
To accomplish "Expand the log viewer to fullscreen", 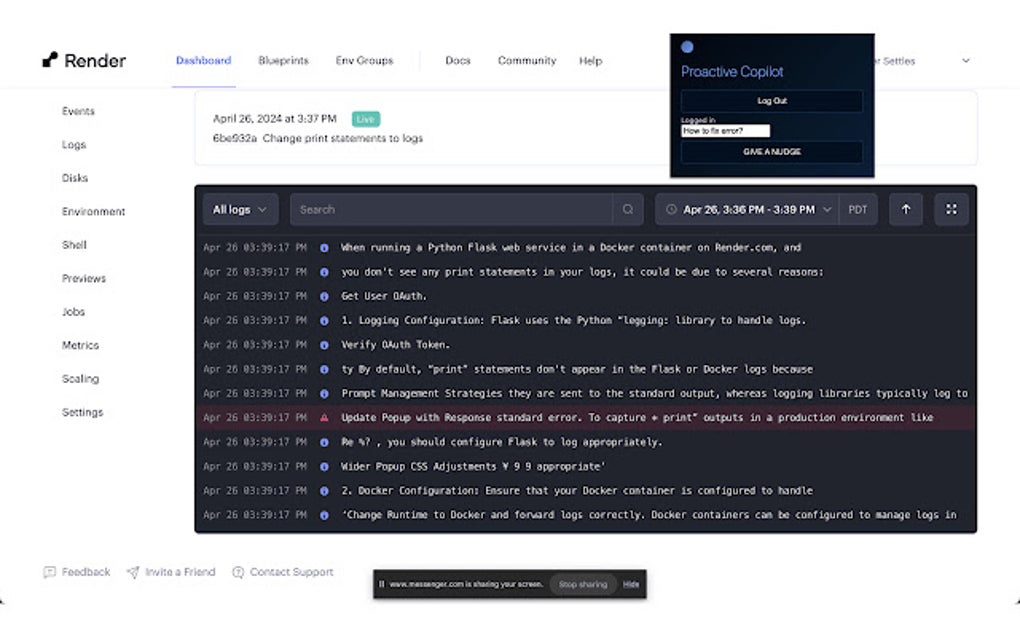I will click(951, 209).
